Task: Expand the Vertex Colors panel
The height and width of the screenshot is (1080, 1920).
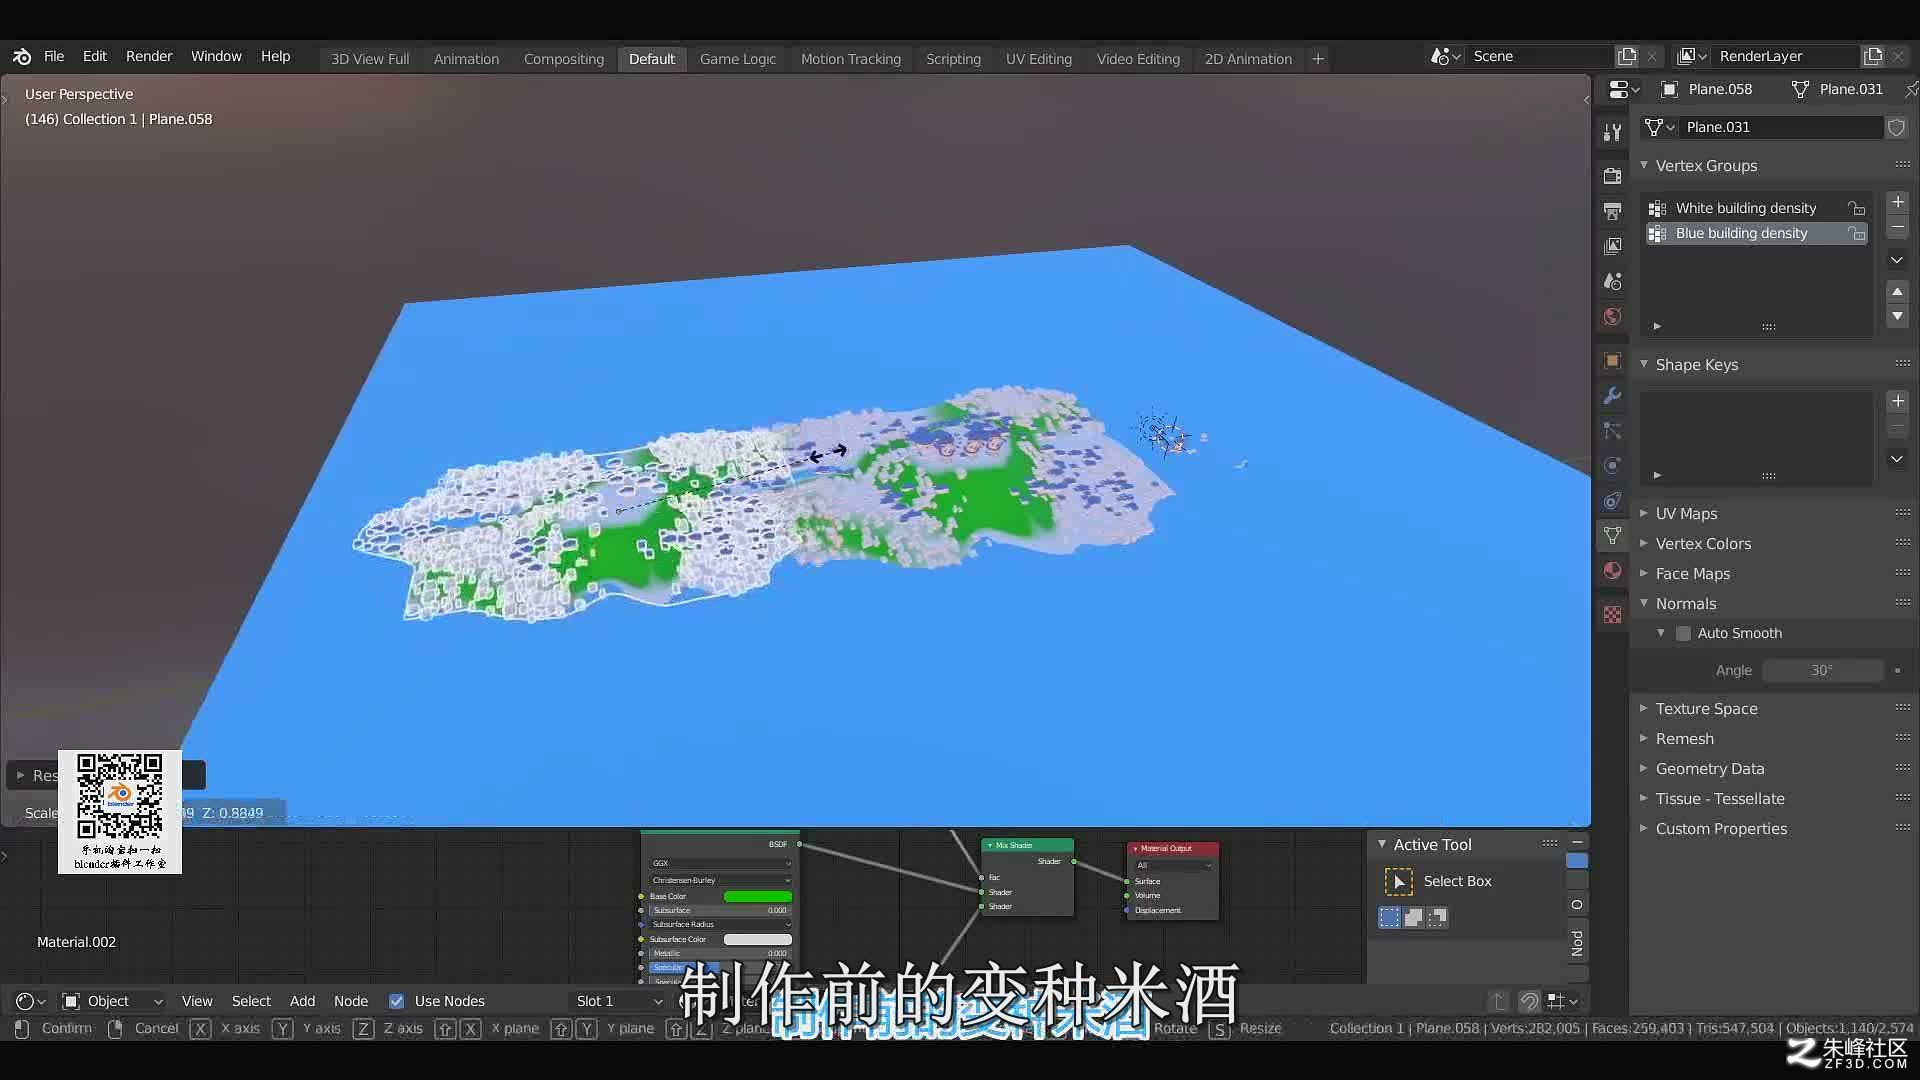Action: (1644, 543)
